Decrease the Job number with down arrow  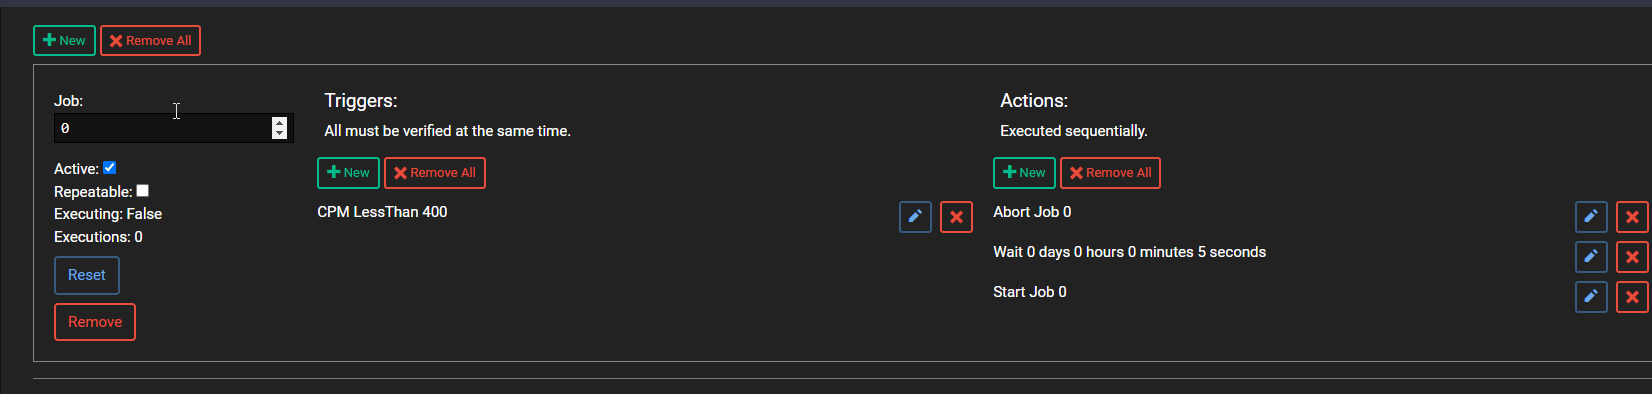(x=279, y=133)
